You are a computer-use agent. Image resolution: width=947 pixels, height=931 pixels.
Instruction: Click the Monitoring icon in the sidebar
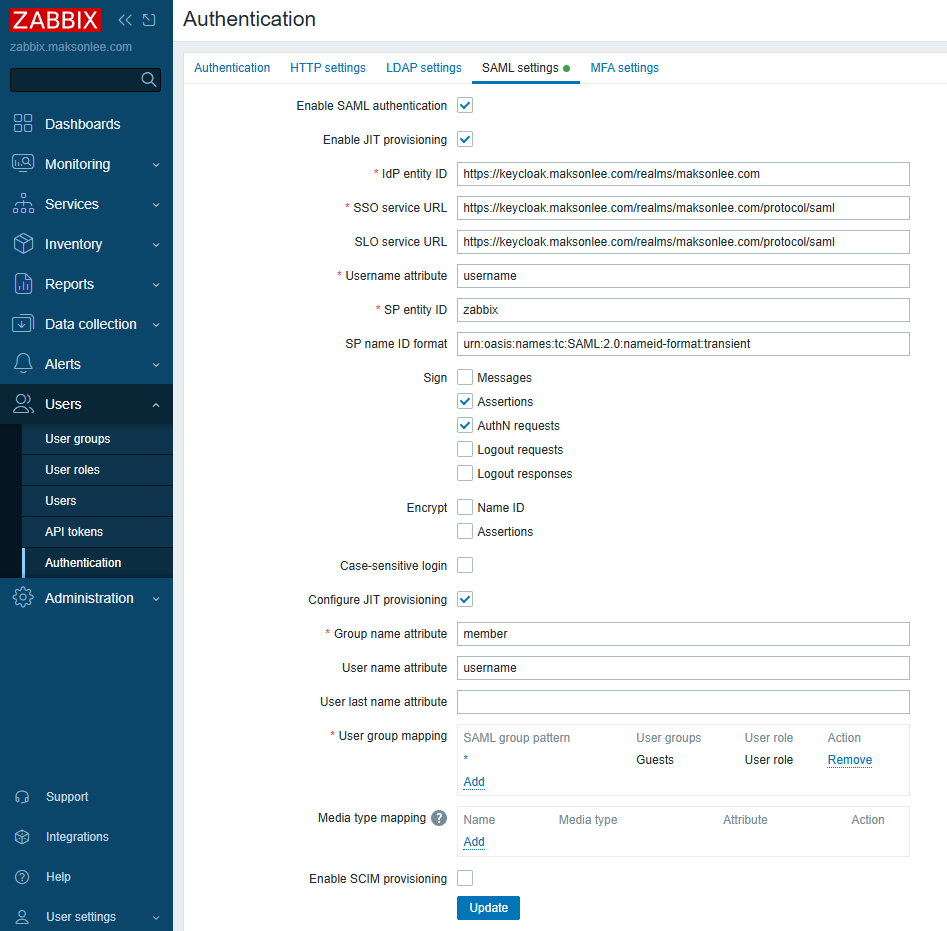pyautogui.click(x=23, y=164)
